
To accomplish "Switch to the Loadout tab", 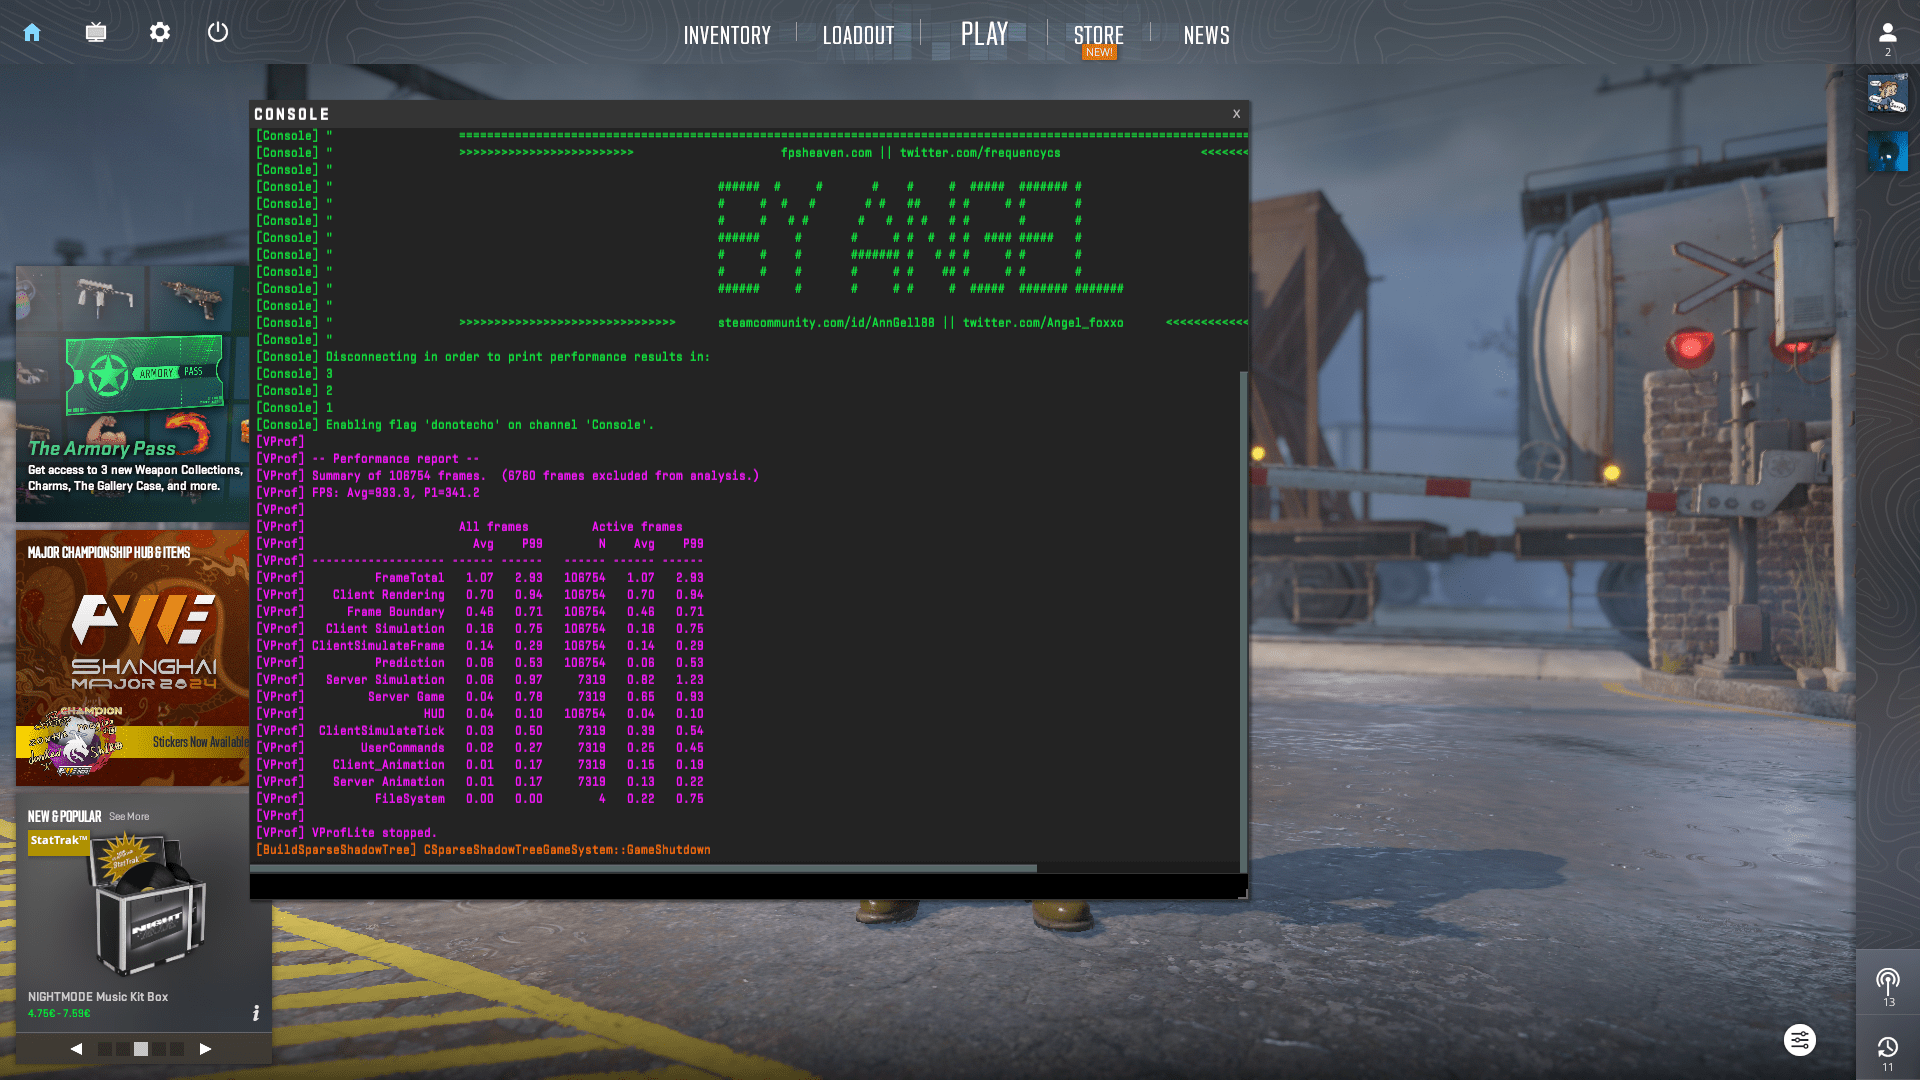I will pyautogui.click(x=858, y=35).
